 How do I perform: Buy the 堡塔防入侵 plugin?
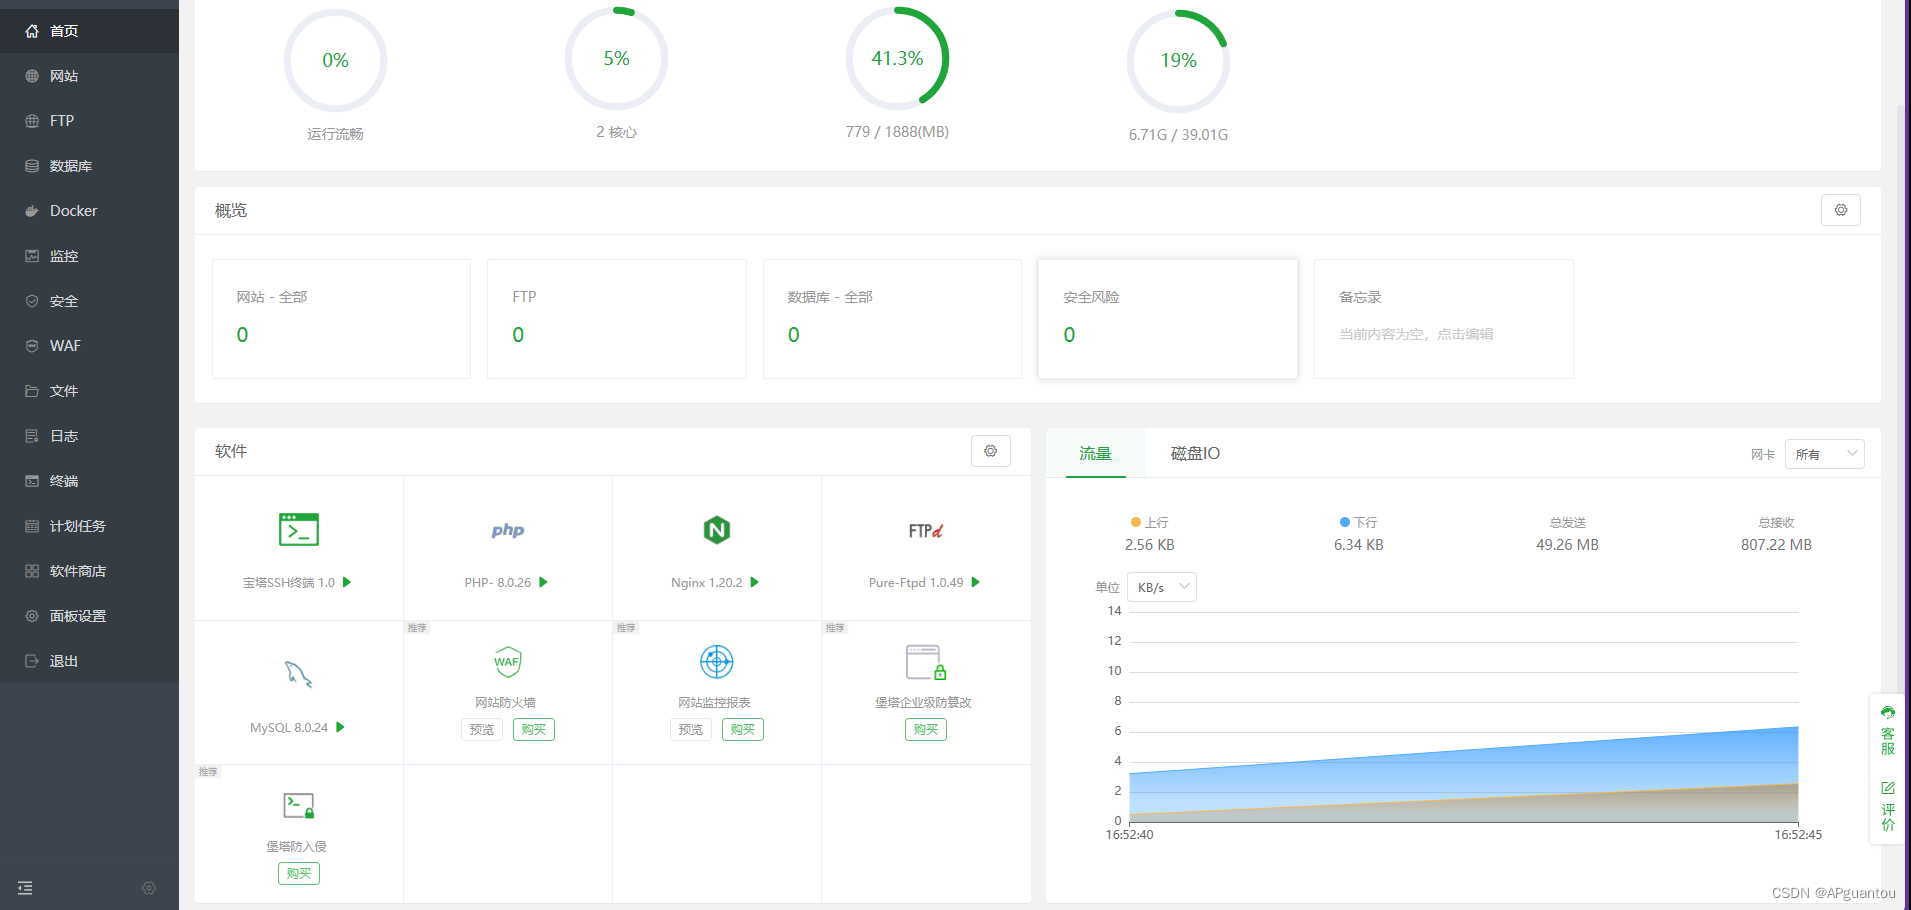click(x=299, y=873)
